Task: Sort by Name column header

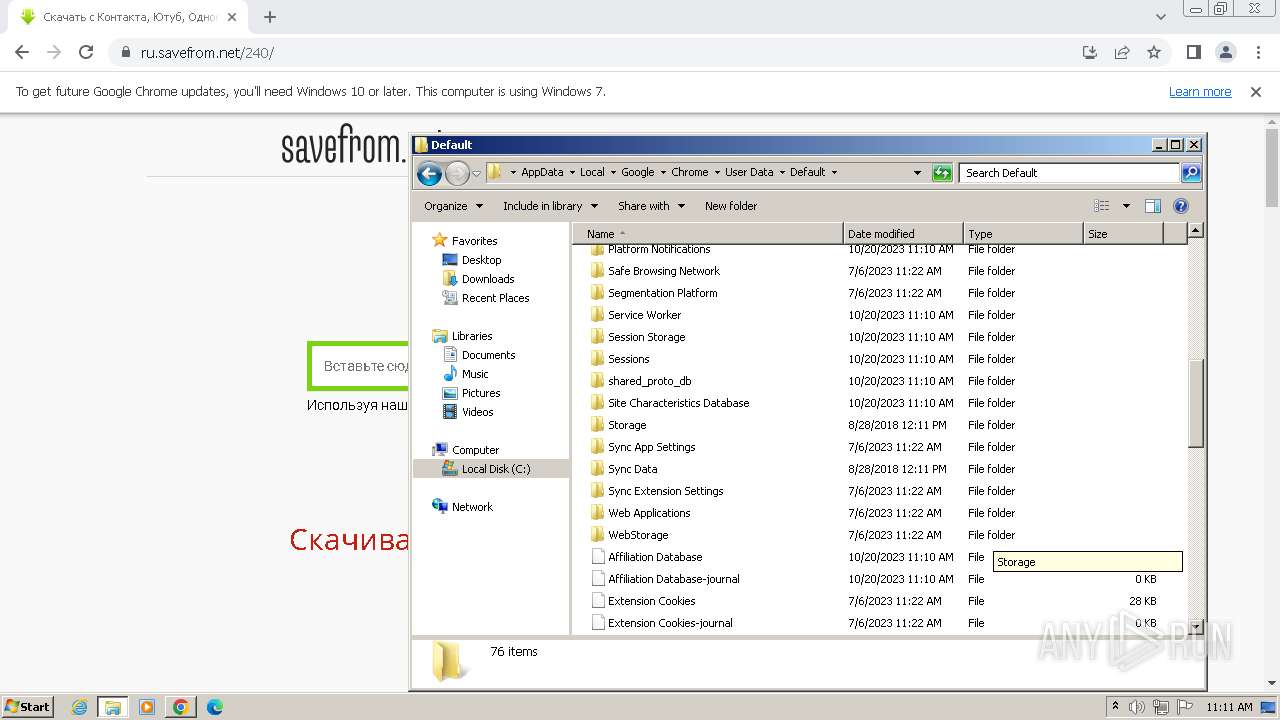Action: (x=708, y=234)
